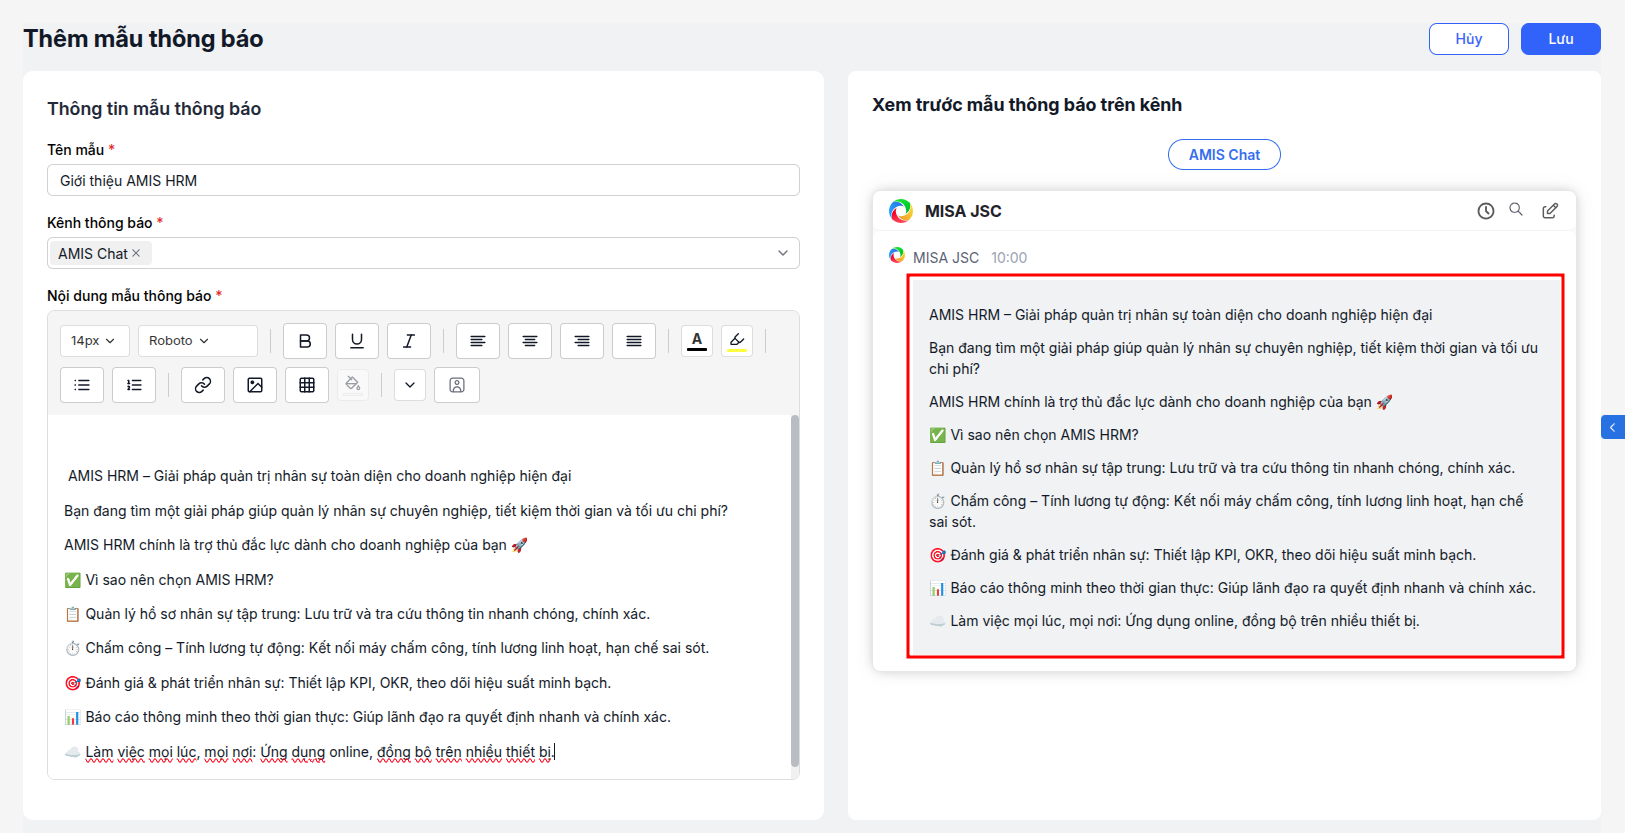1625x833 pixels.
Task: Click the MISA JSC logo in the preview header
Action: (x=901, y=211)
